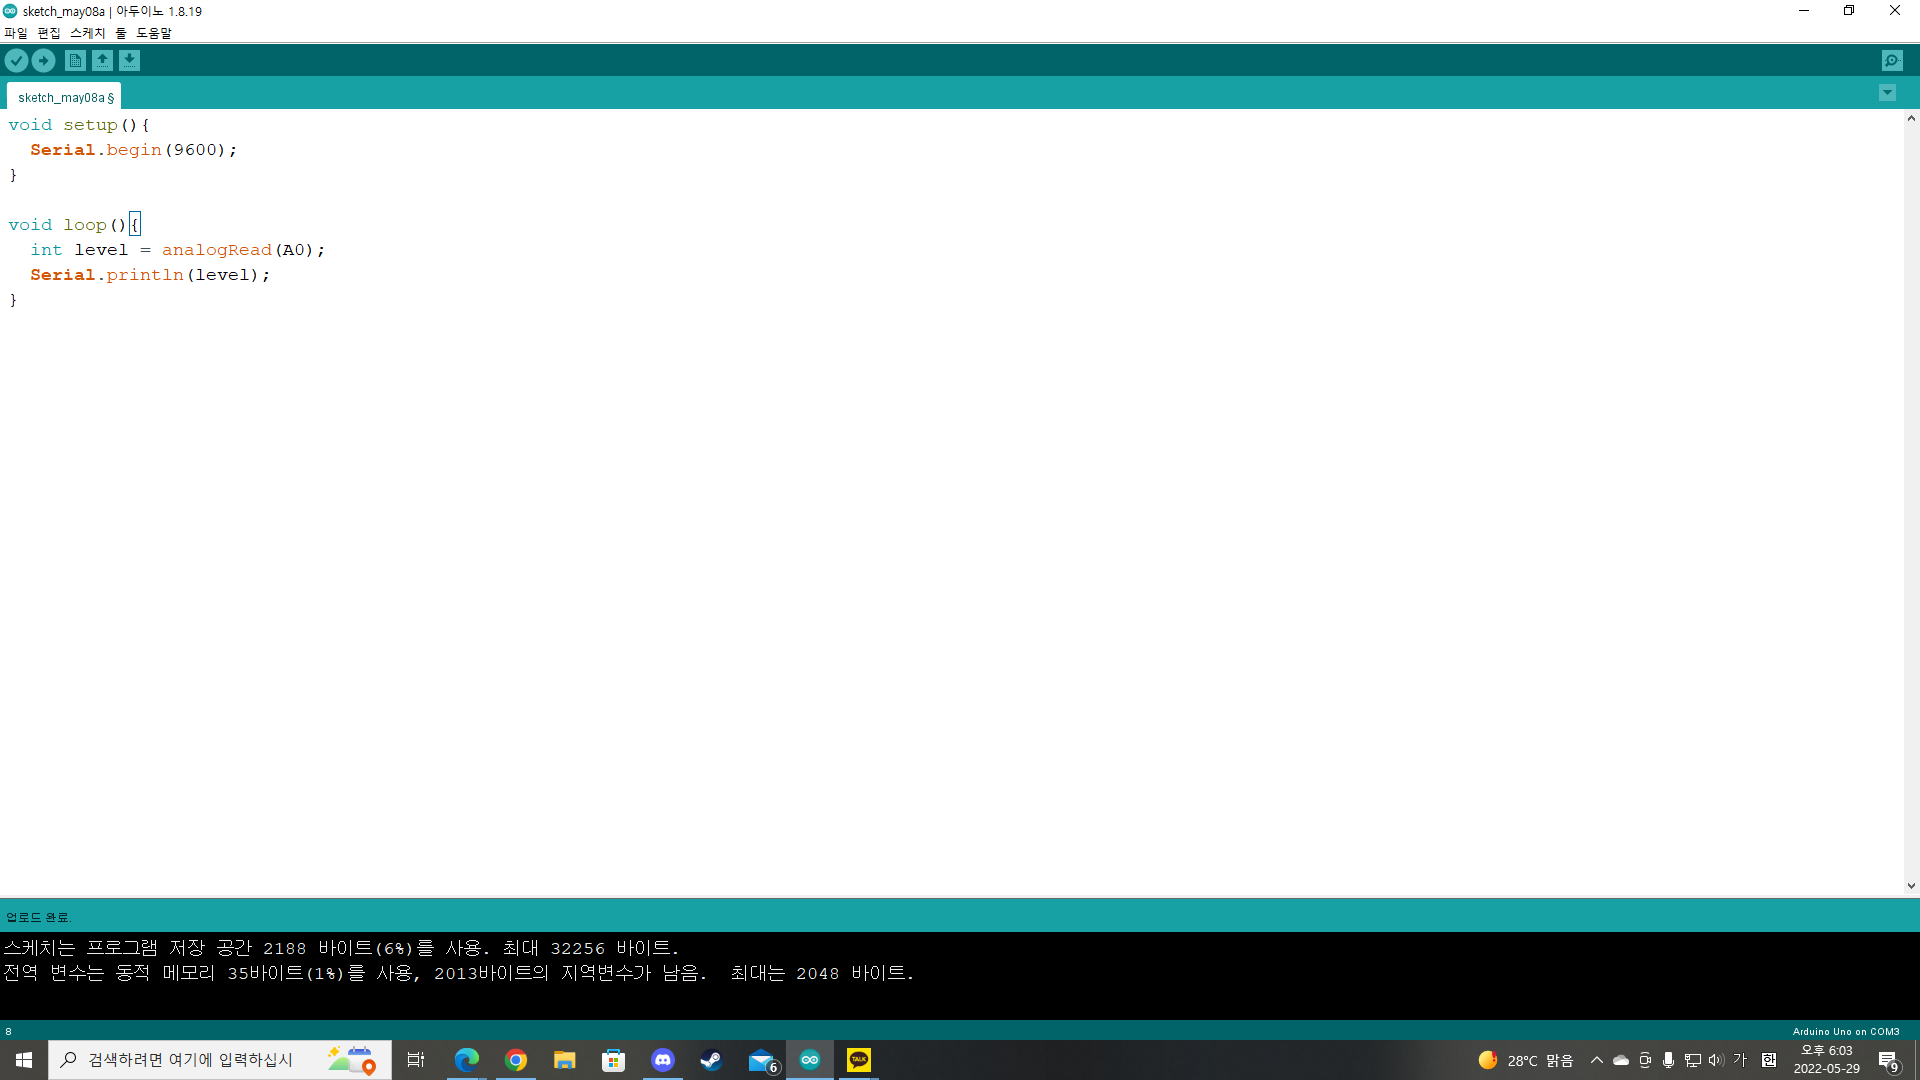Click the 한 input language indicator
This screenshot has width=1920, height=1080.
click(1769, 1060)
